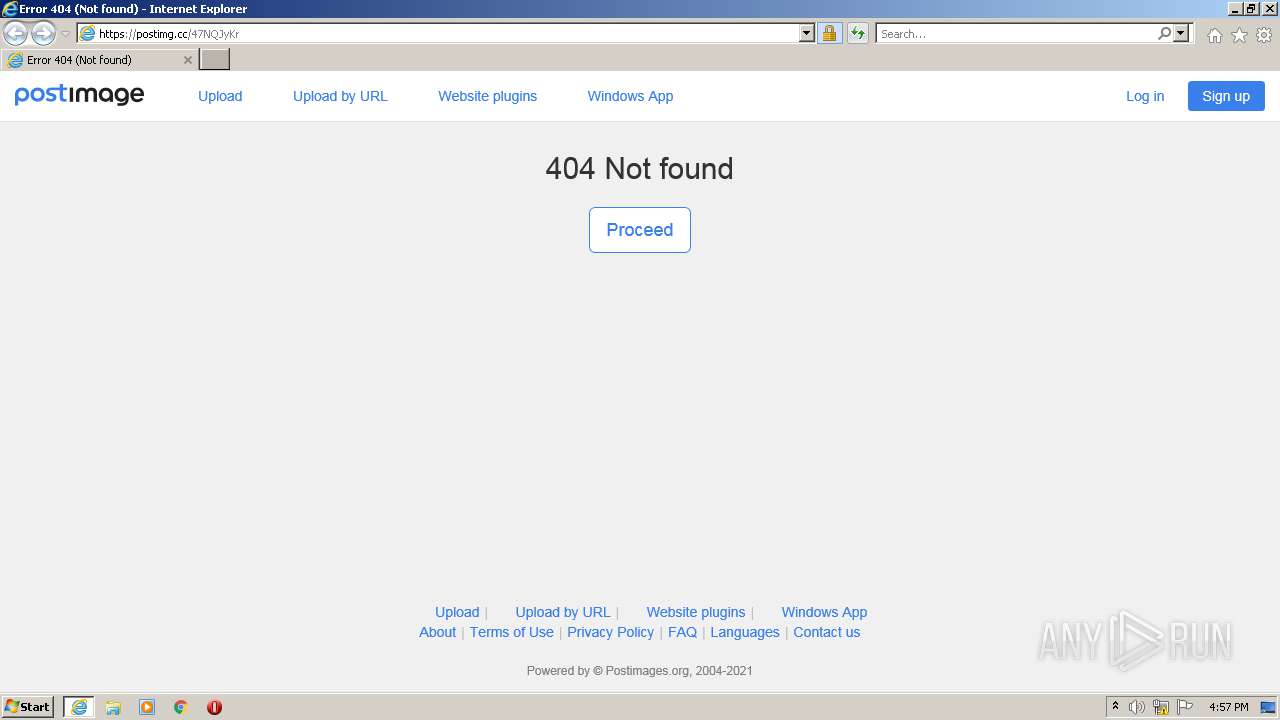The width and height of the screenshot is (1280, 720).
Task: Open Upload in top navigation
Action: (220, 96)
